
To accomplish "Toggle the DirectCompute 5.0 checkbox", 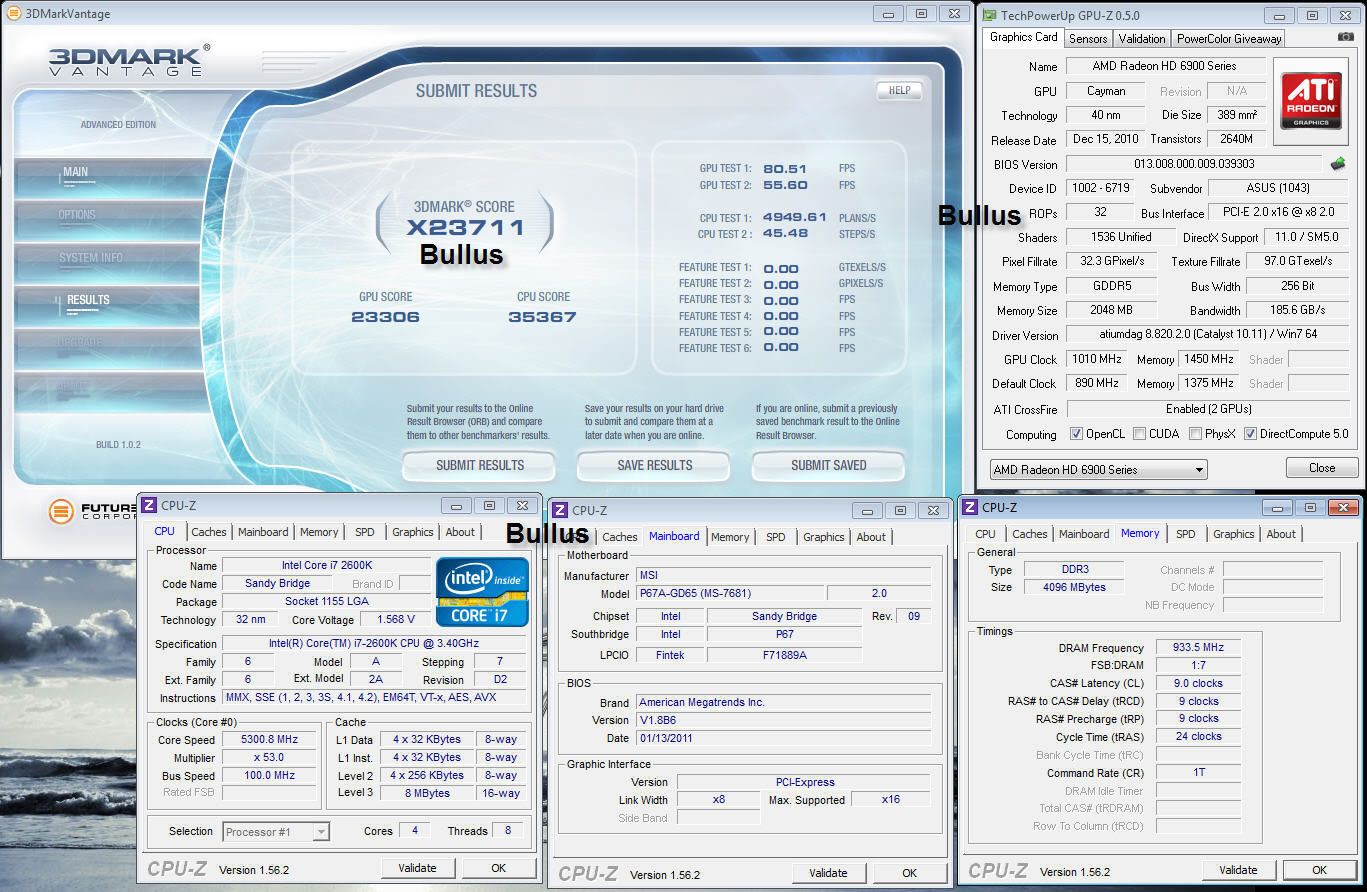I will 1250,434.
